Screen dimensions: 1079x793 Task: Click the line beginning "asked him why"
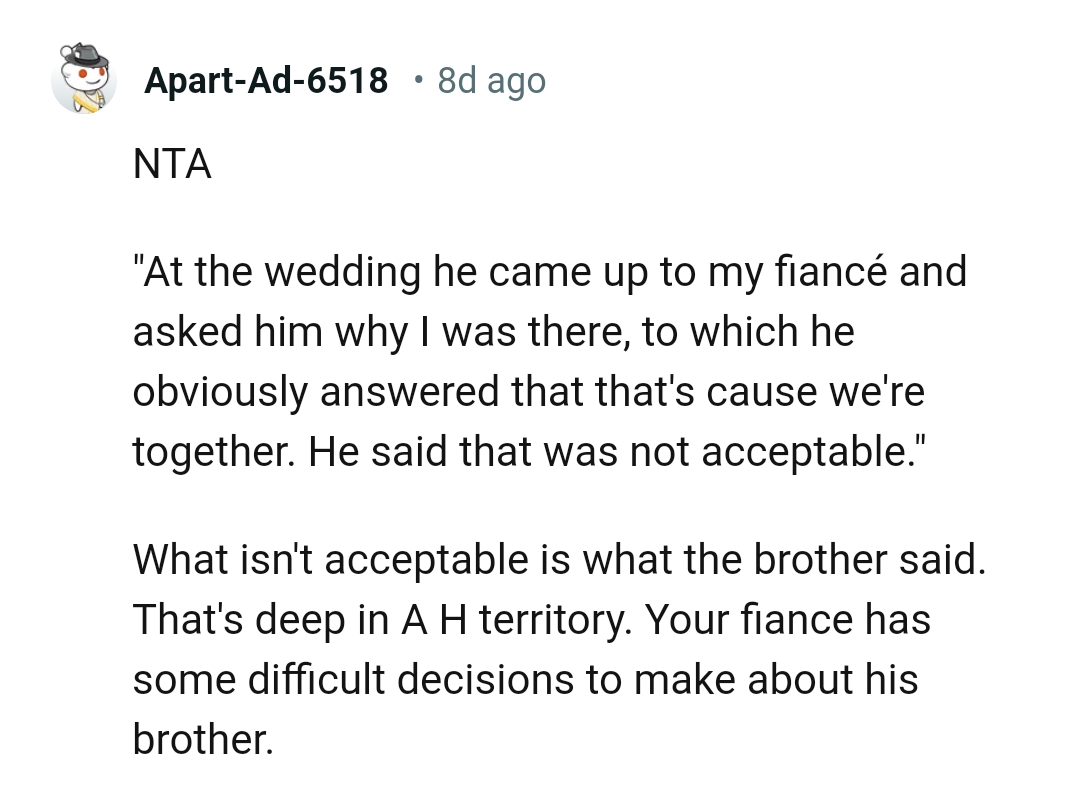493,332
